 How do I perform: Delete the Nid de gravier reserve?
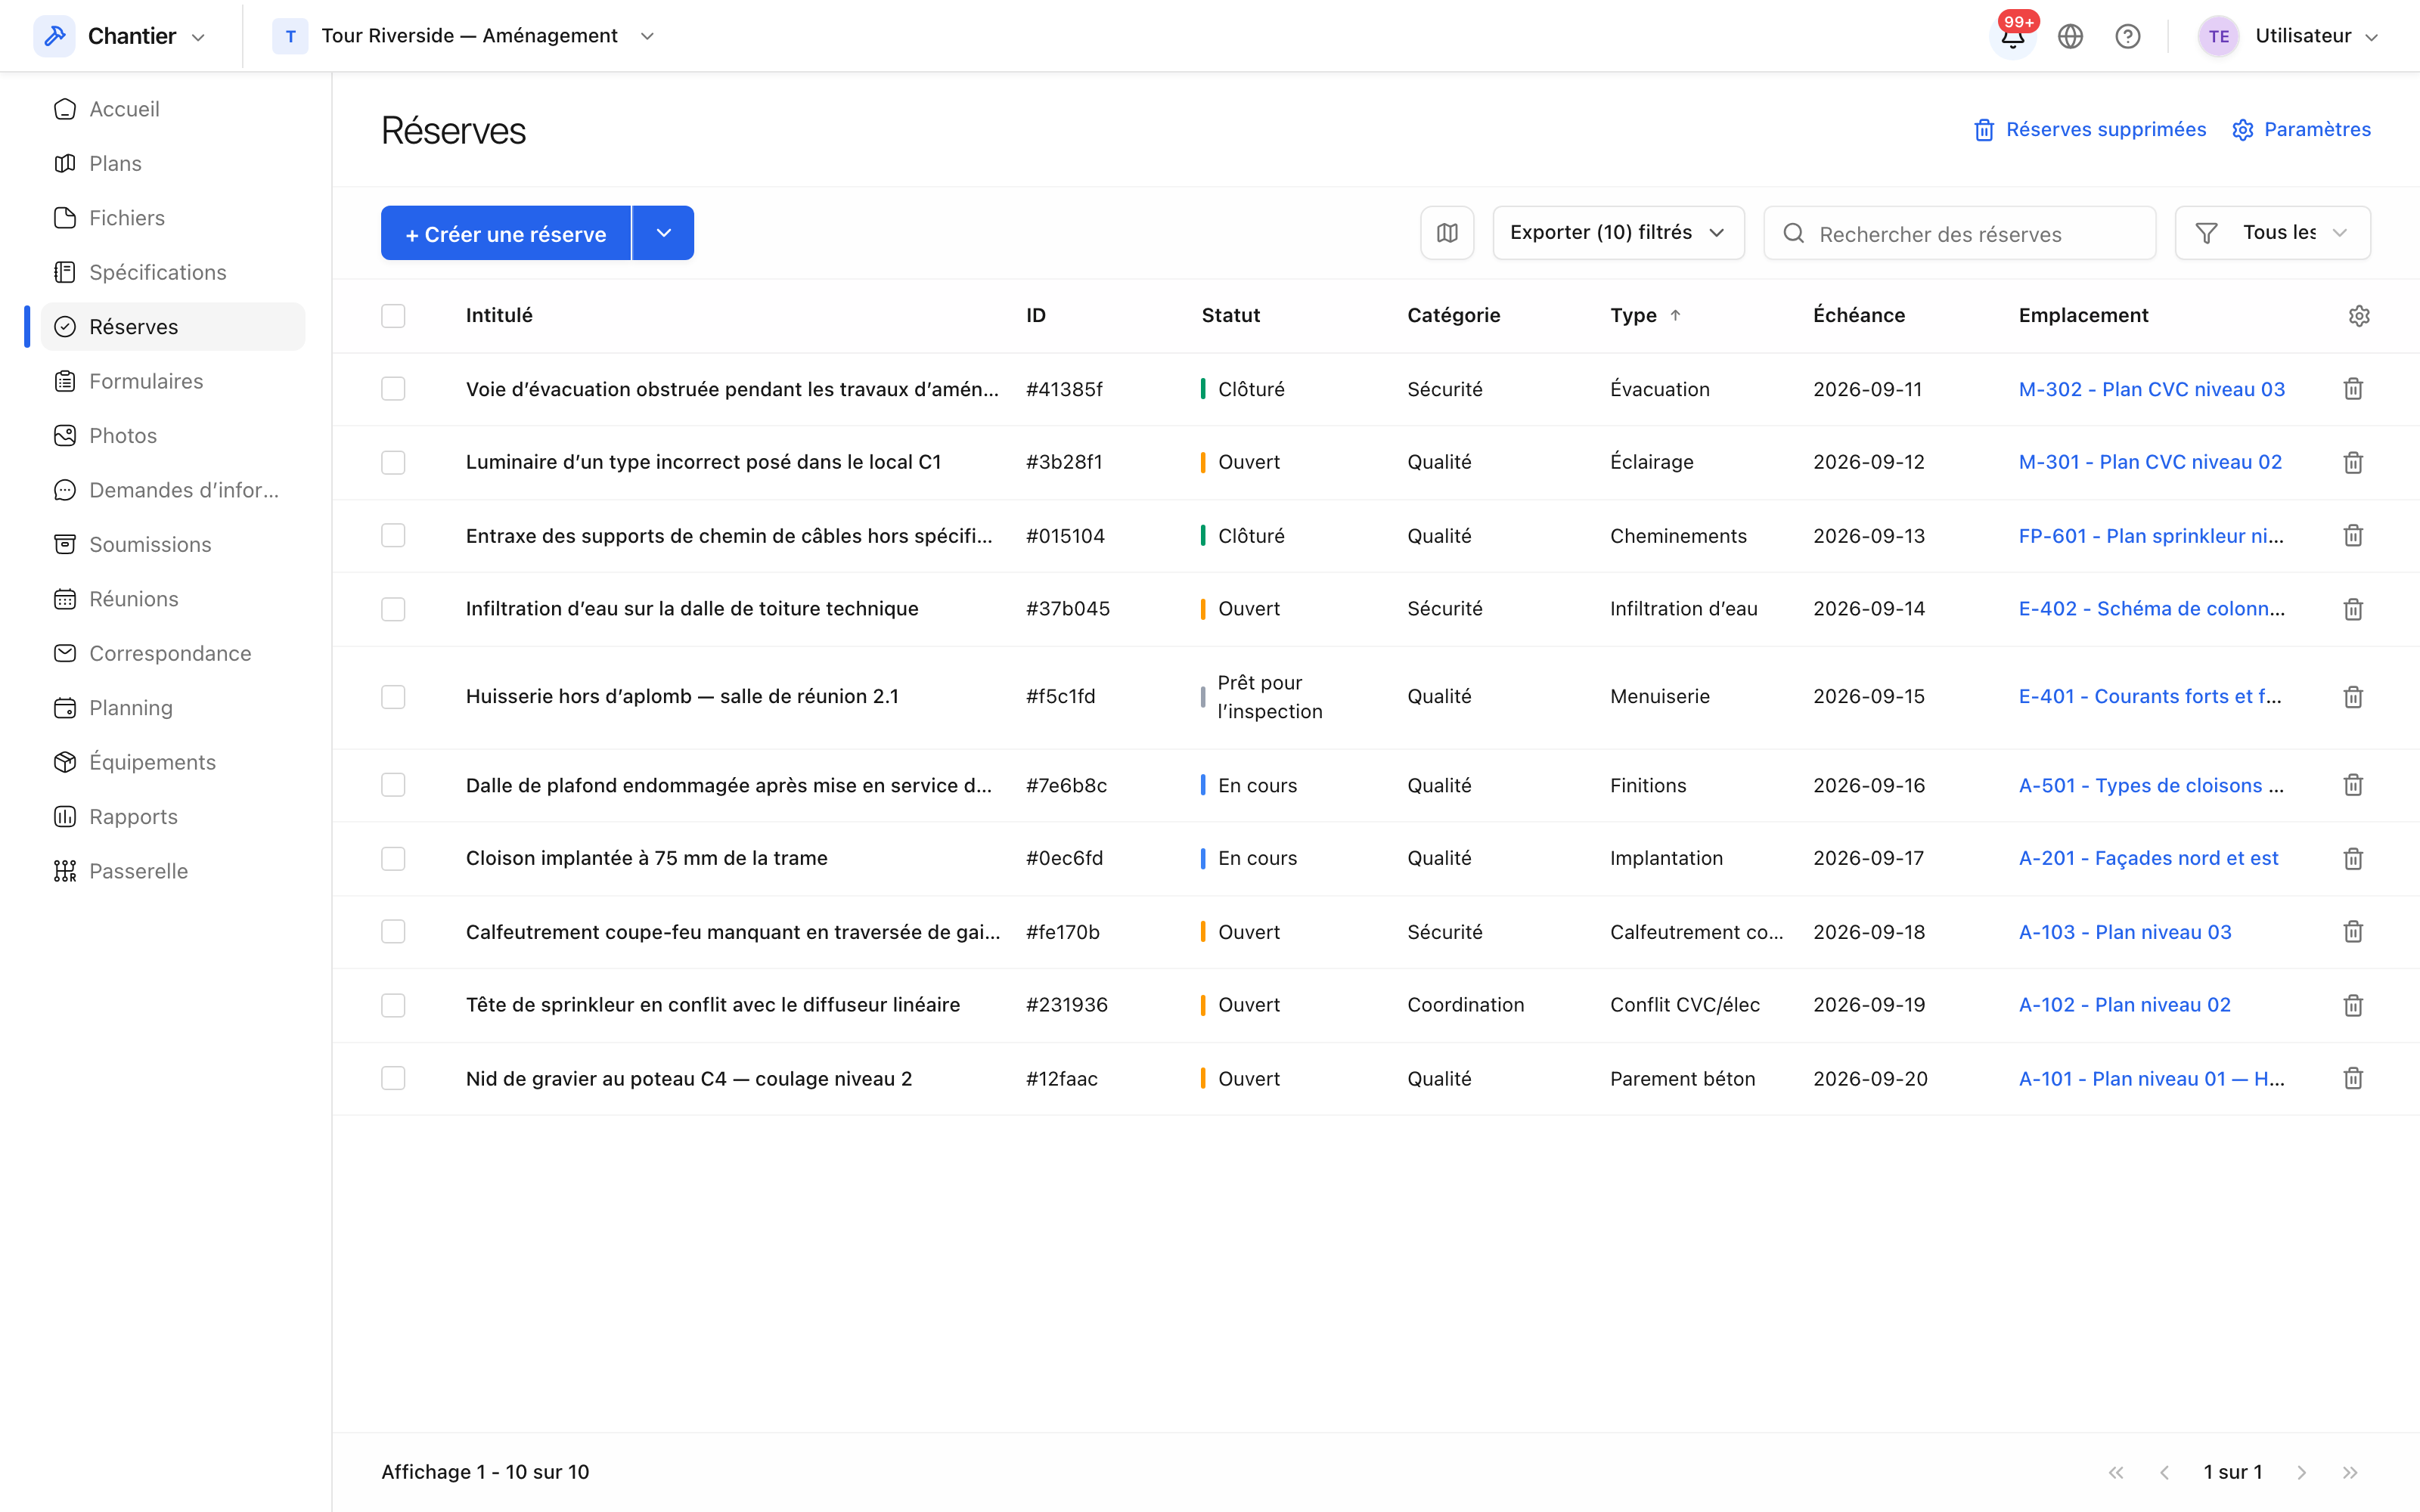tap(2353, 1078)
